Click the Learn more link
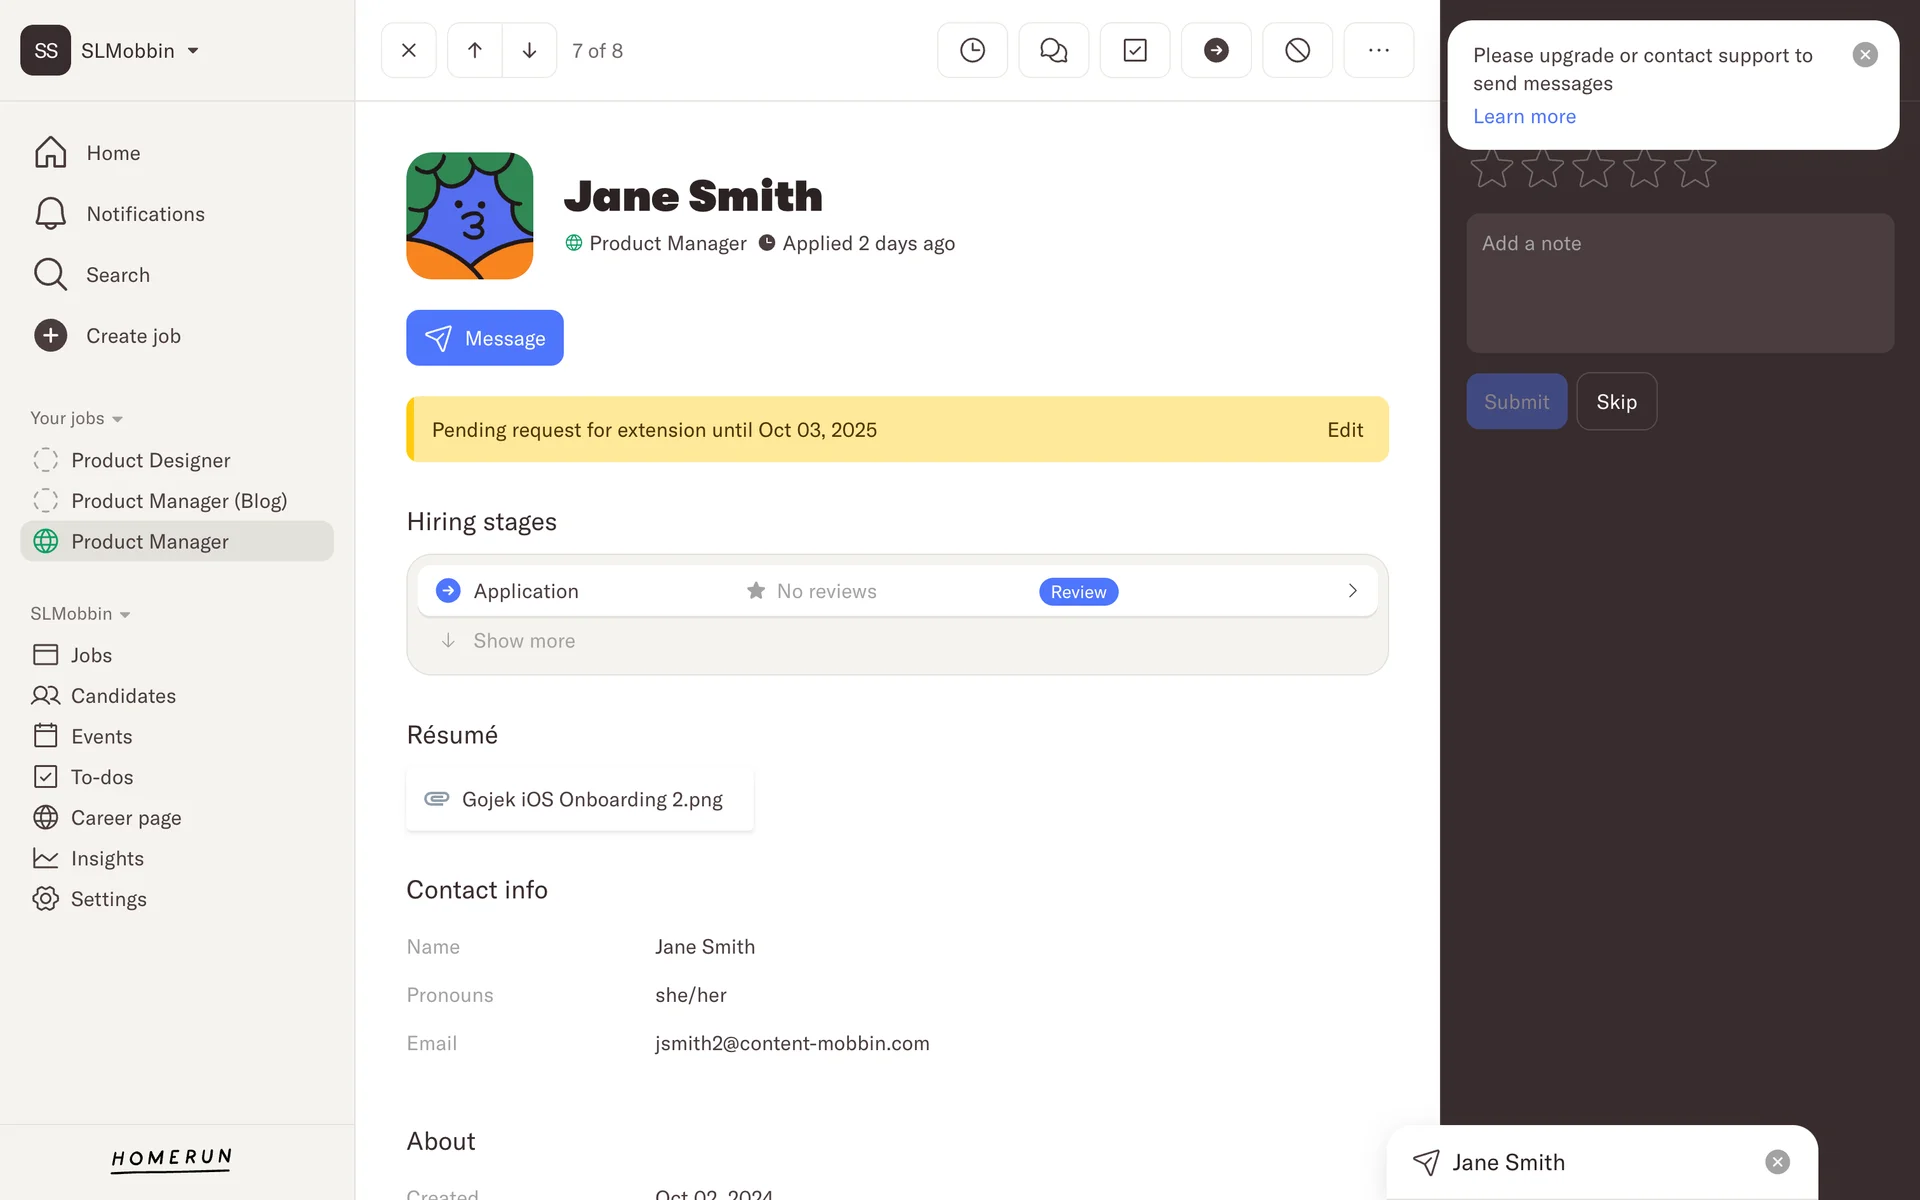Image resolution: width=1920 pixels, height=1200 pixels. click(1524, 117)
